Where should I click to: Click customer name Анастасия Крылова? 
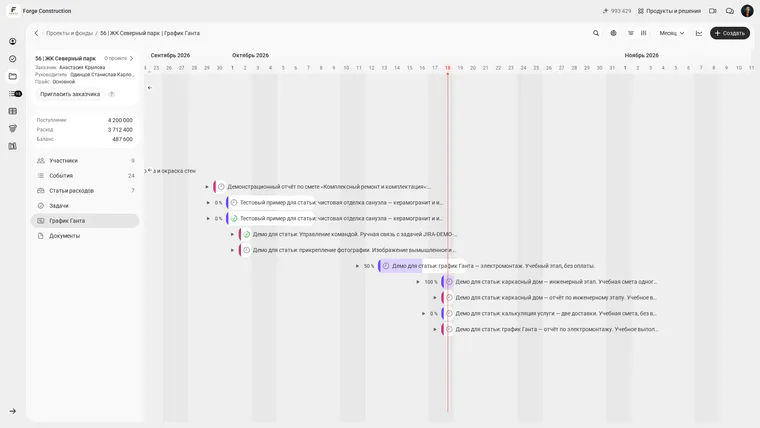pyautogui.click(x=82, y=67)
